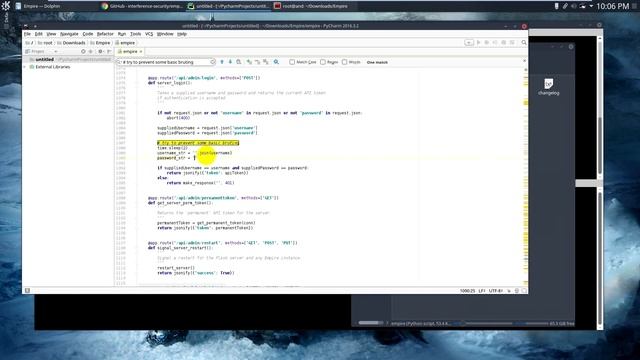Go to next search occurrence arrow
This screenshot has height=360, width=640.
230,62
